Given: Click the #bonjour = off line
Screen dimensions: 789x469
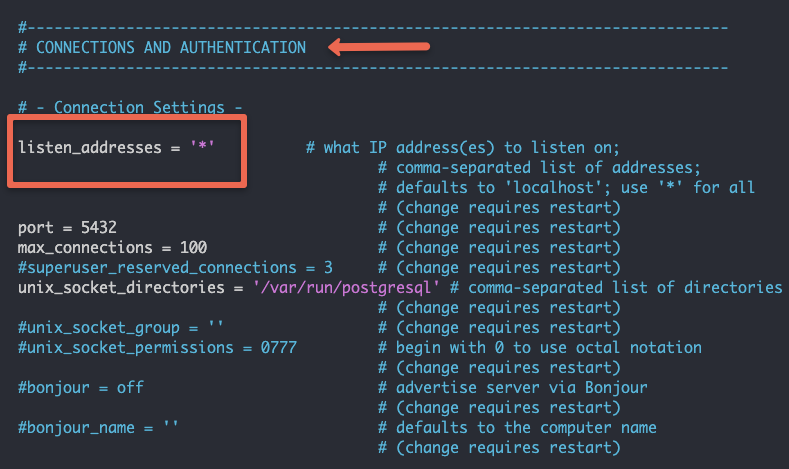Looking at the screenshot, I should (x=81, y=388).
